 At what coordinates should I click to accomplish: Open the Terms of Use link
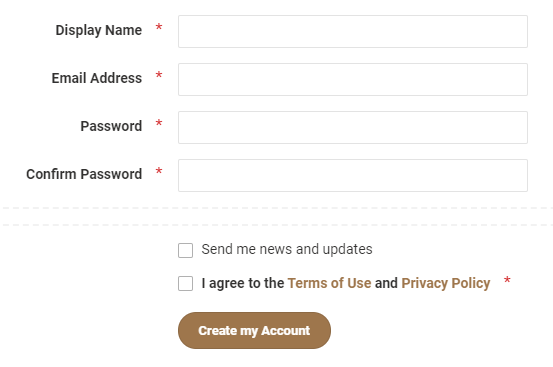pyautogui.click(x=329, y=283)
